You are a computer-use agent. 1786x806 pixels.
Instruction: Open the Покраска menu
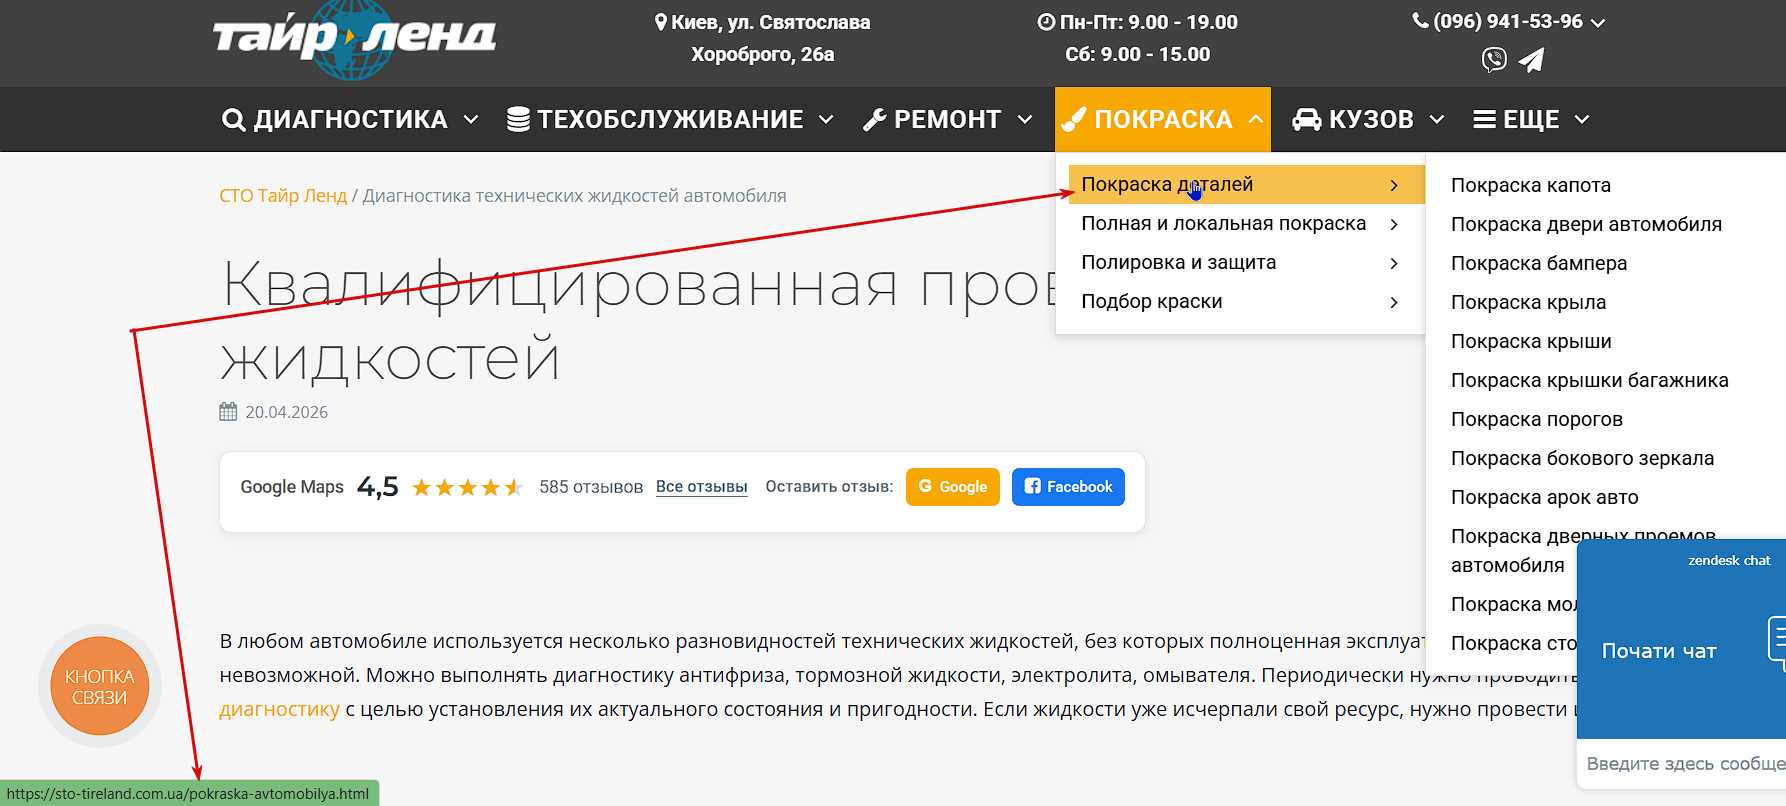tap(1163, 120)
